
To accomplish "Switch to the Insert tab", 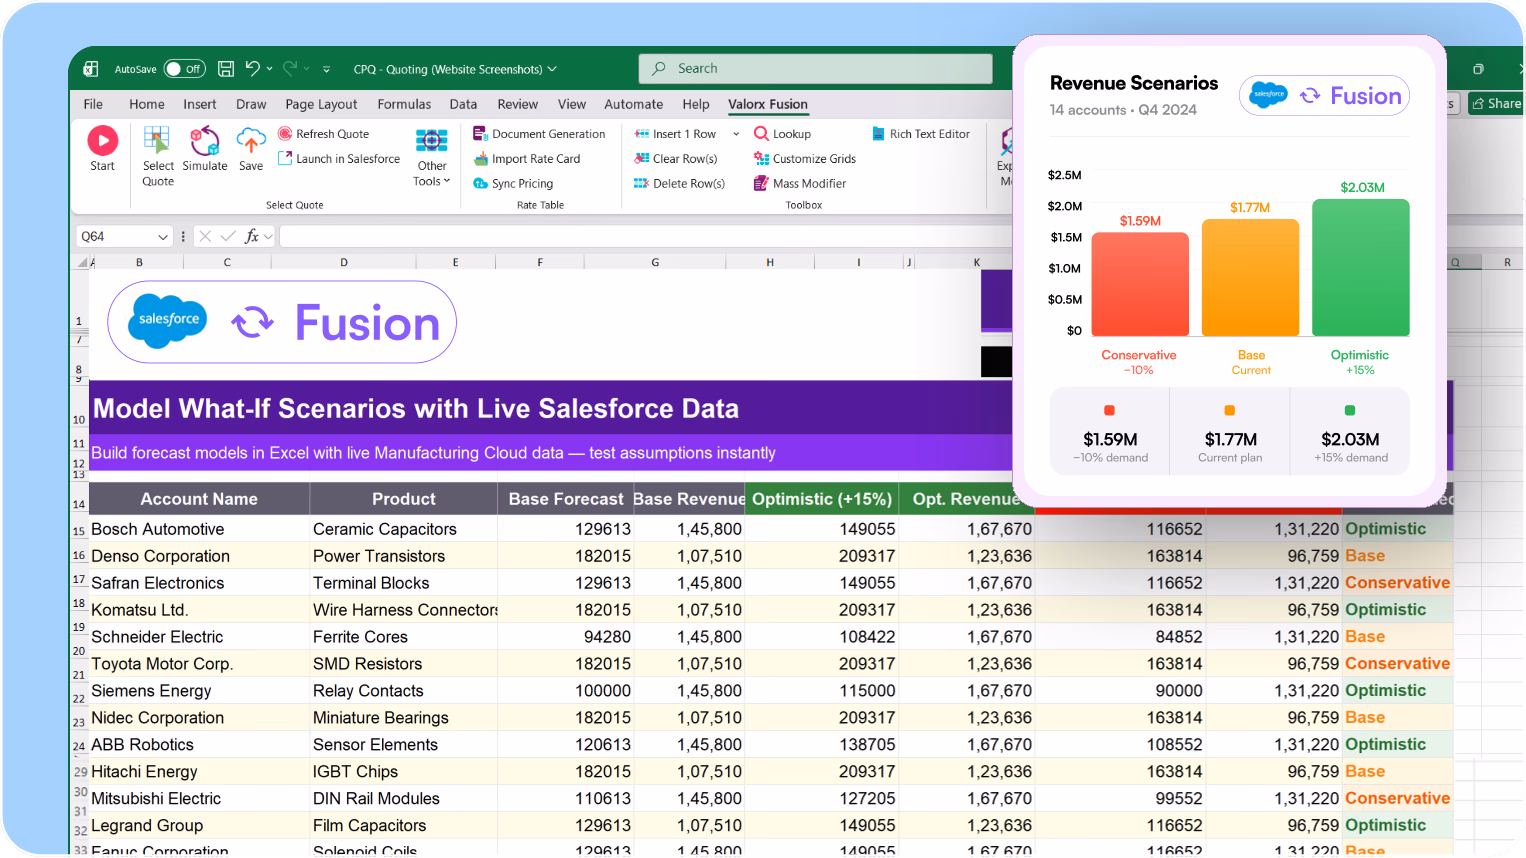I will coord(200,104).
